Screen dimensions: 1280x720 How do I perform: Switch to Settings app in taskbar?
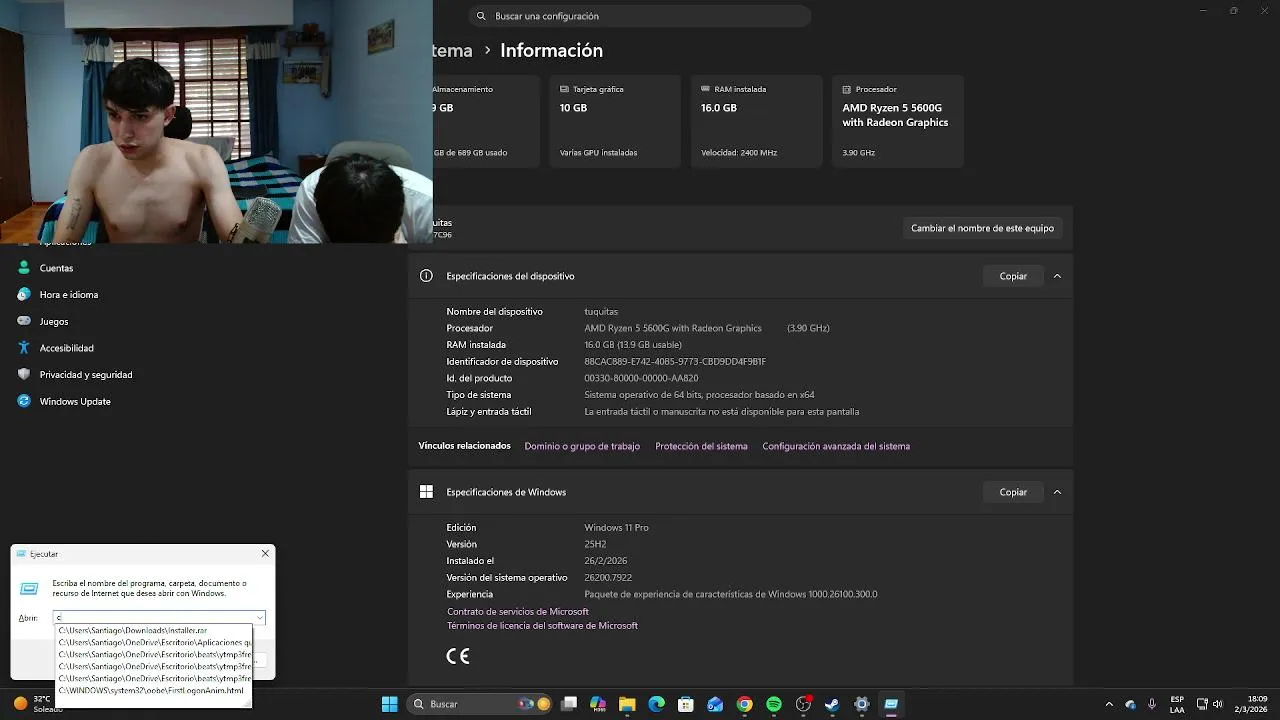[861, 704]
